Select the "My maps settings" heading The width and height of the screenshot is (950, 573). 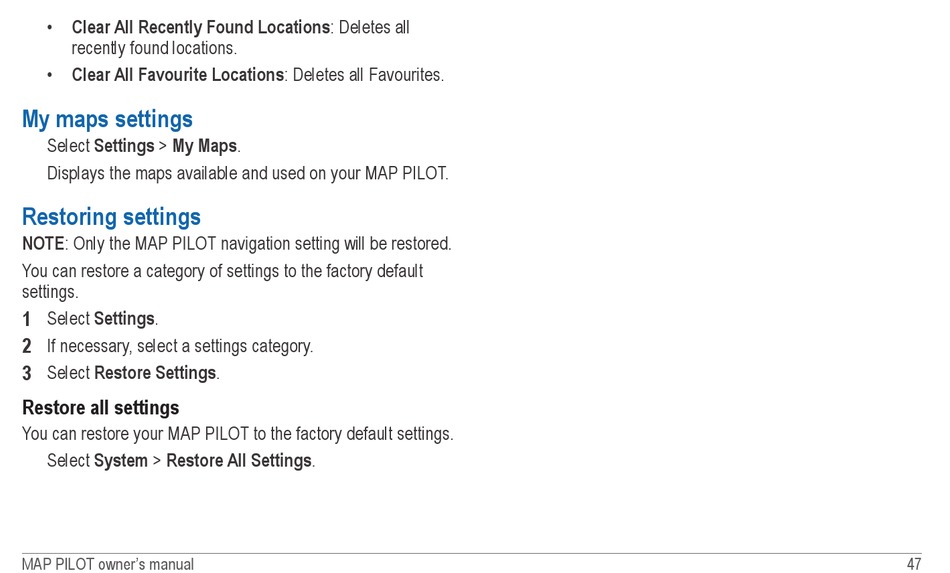tap(107, 120)
